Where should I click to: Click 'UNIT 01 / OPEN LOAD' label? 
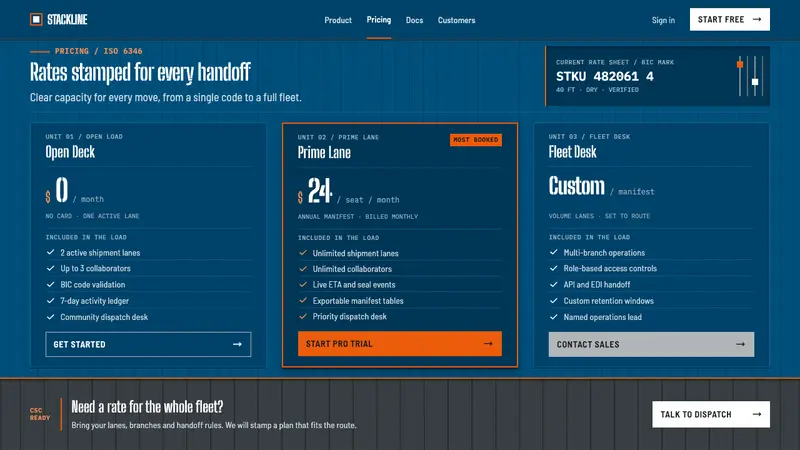click(x=84, y=137)
